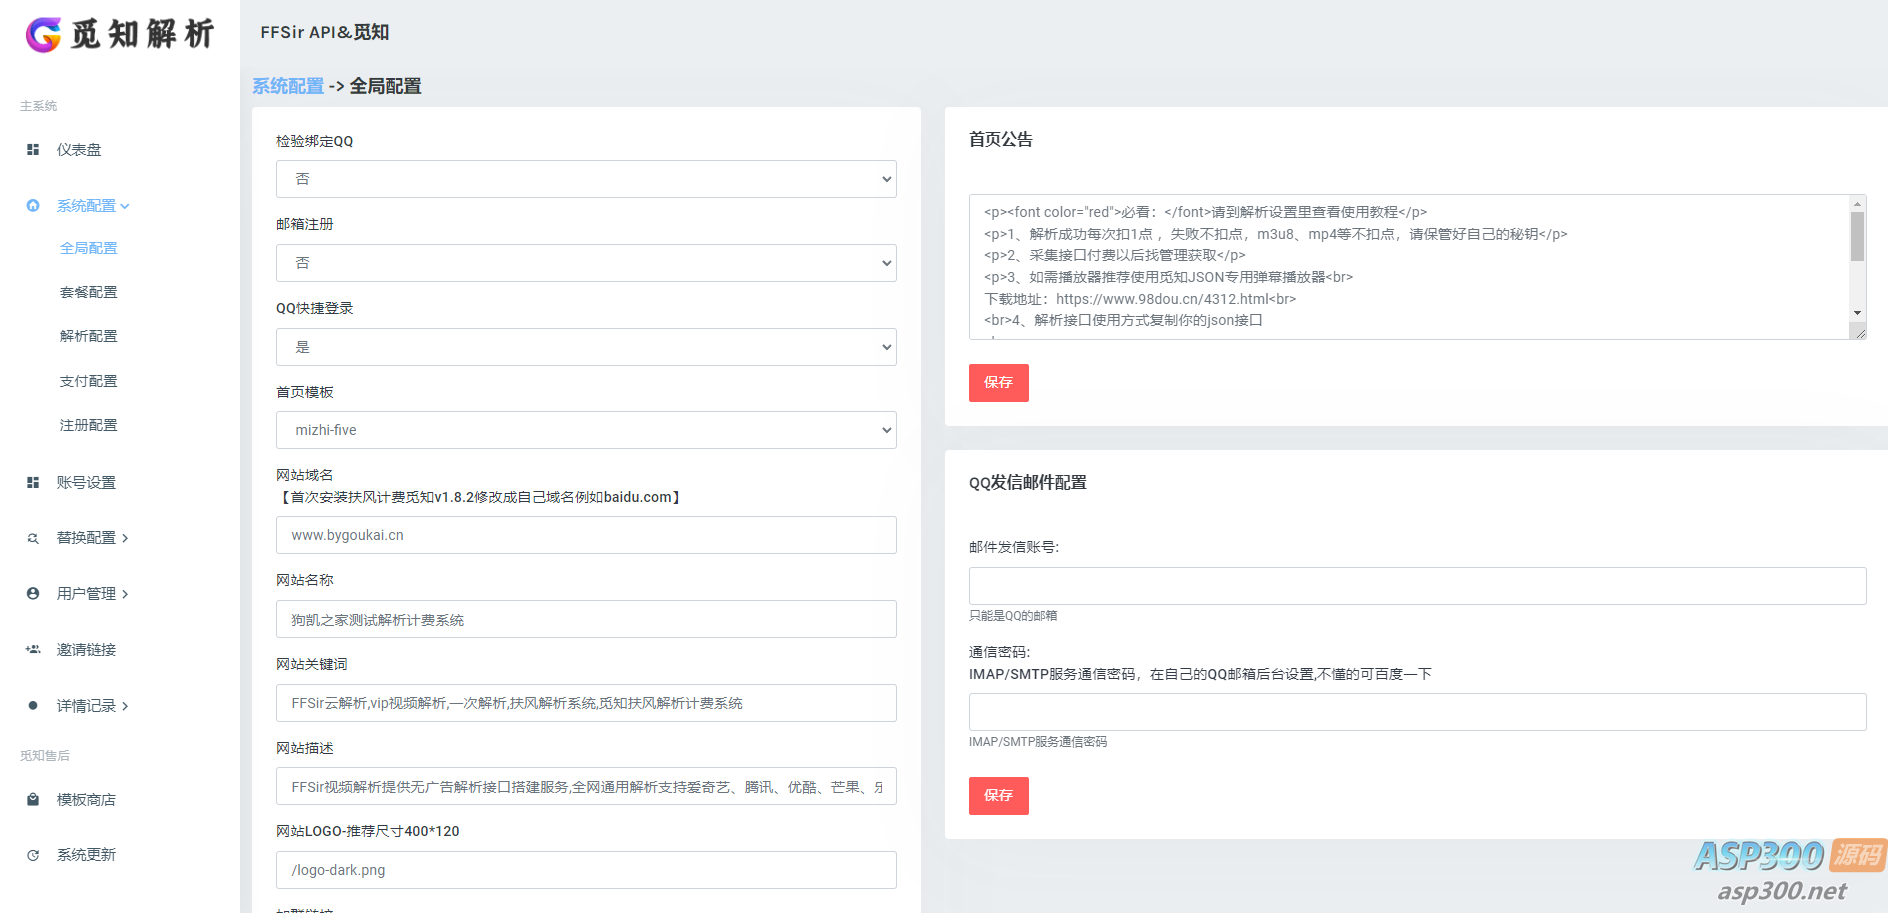1888x913 pixels.
Task: Click the 网站名称 input field
Action: click(586, 619)
